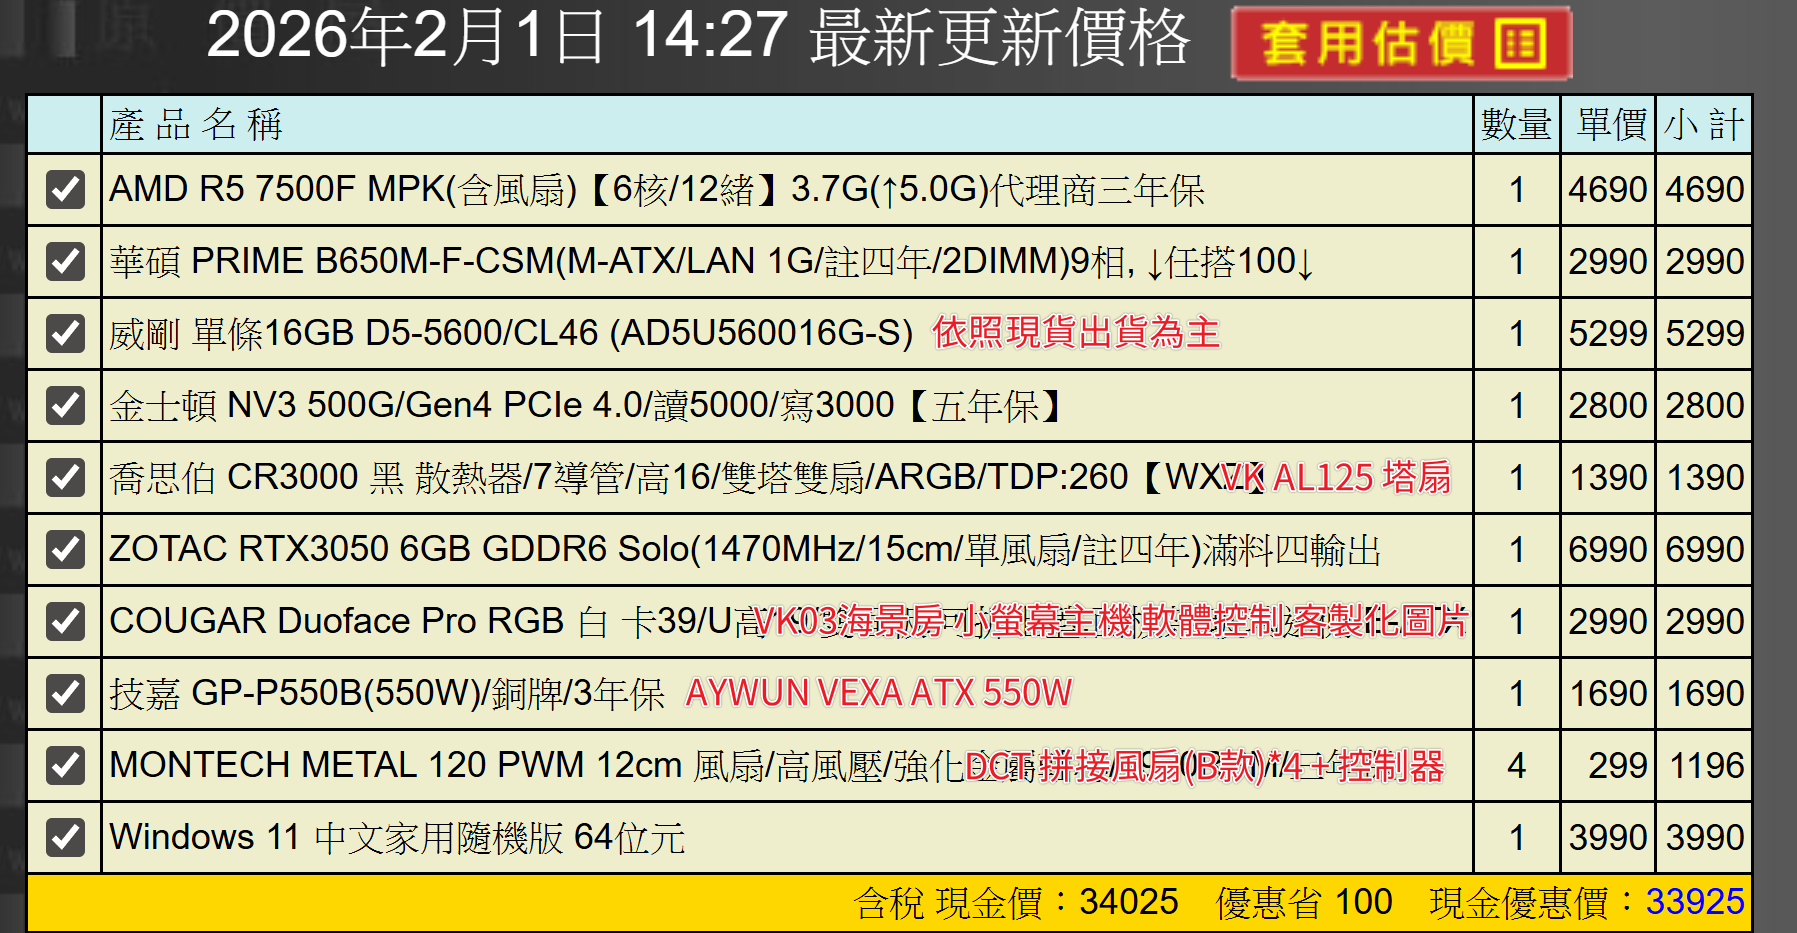Select the 金士頓 NV3 500G product name

pos(586,405)
